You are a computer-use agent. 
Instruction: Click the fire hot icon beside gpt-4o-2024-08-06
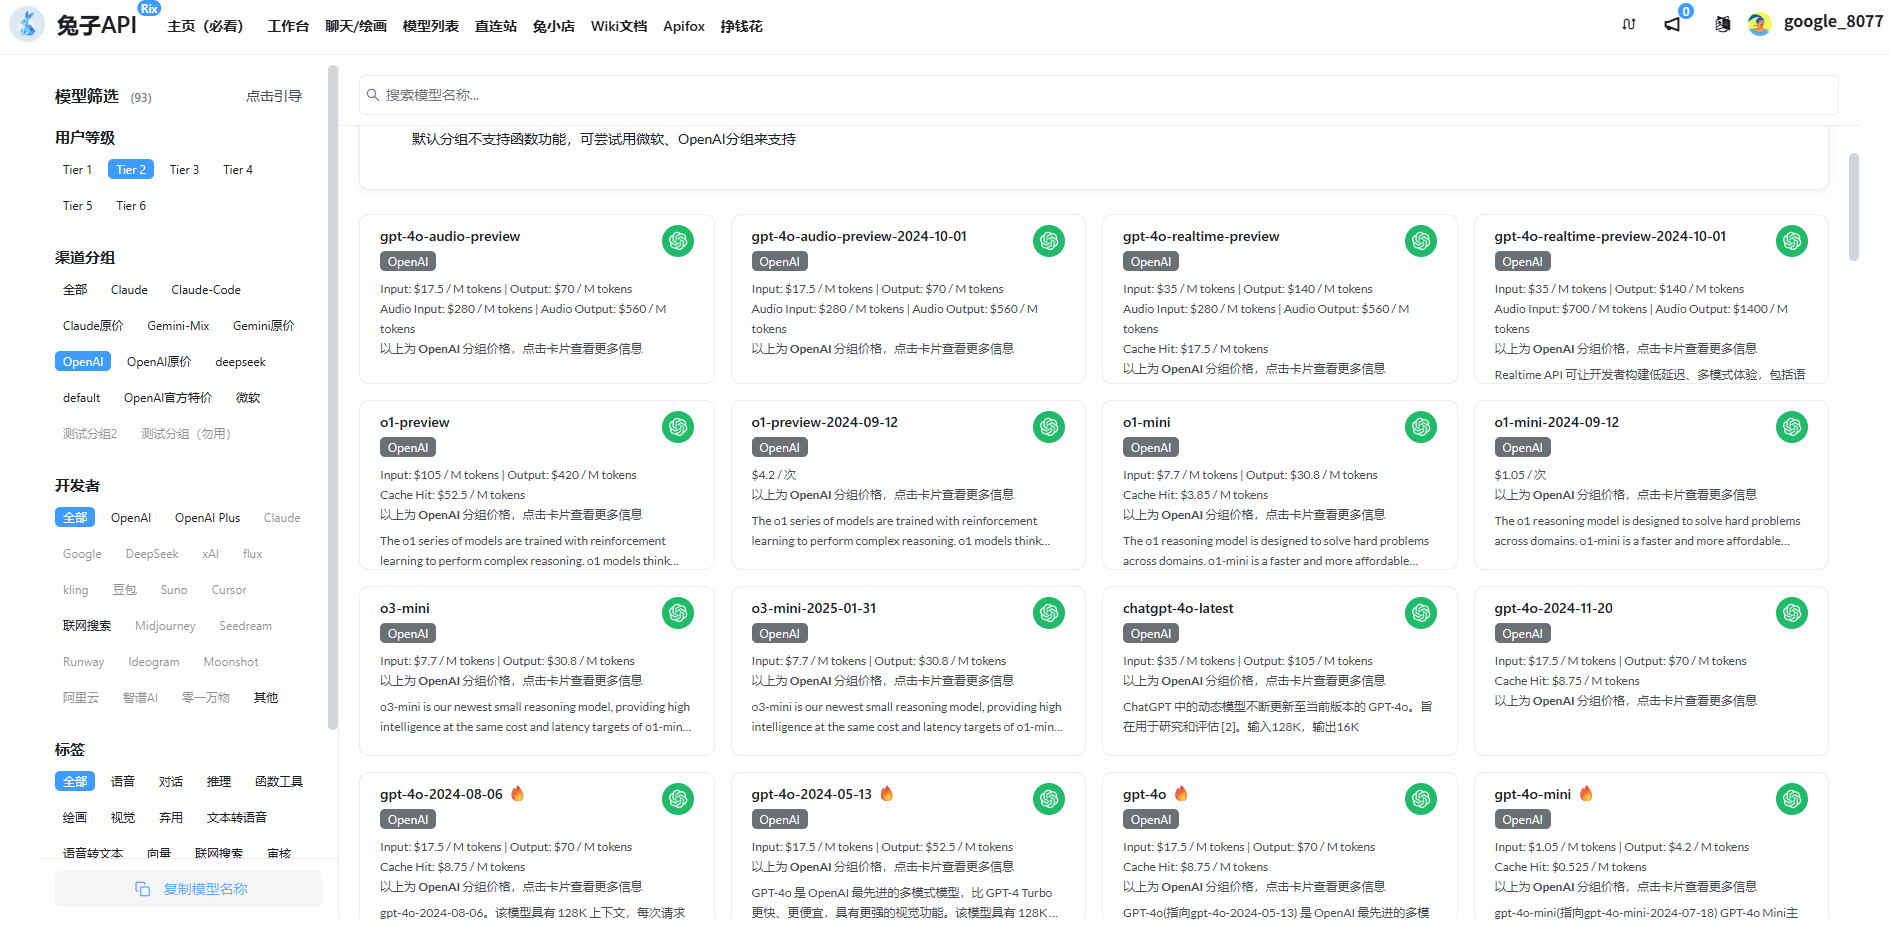(x=517, y=794)
